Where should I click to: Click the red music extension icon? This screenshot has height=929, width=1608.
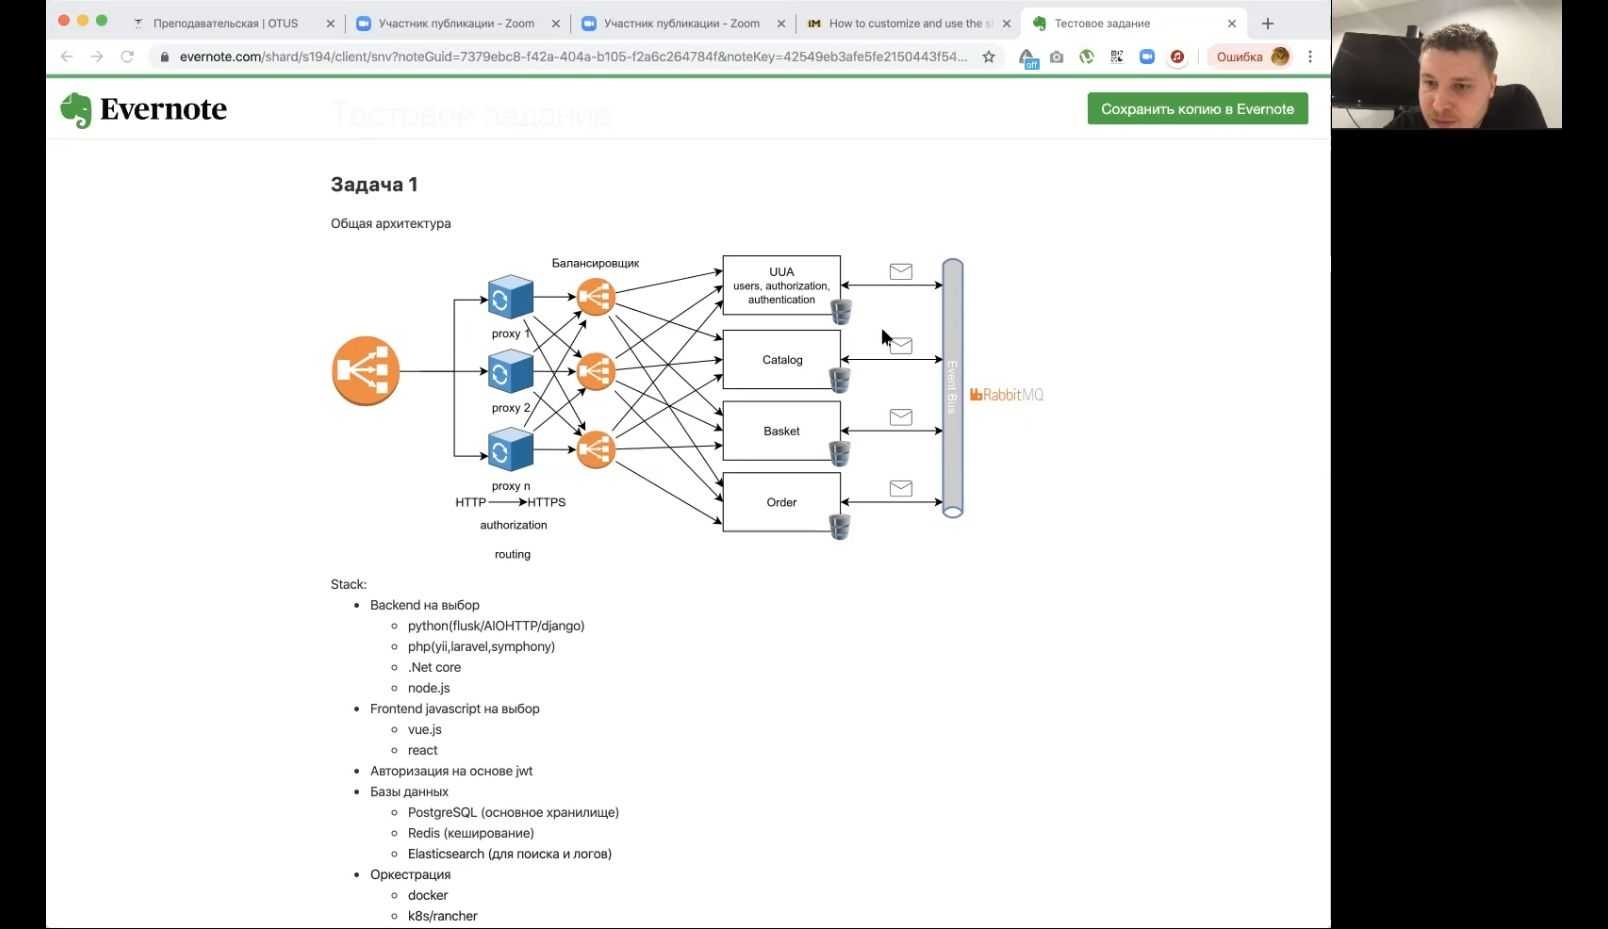(1177, 57)
